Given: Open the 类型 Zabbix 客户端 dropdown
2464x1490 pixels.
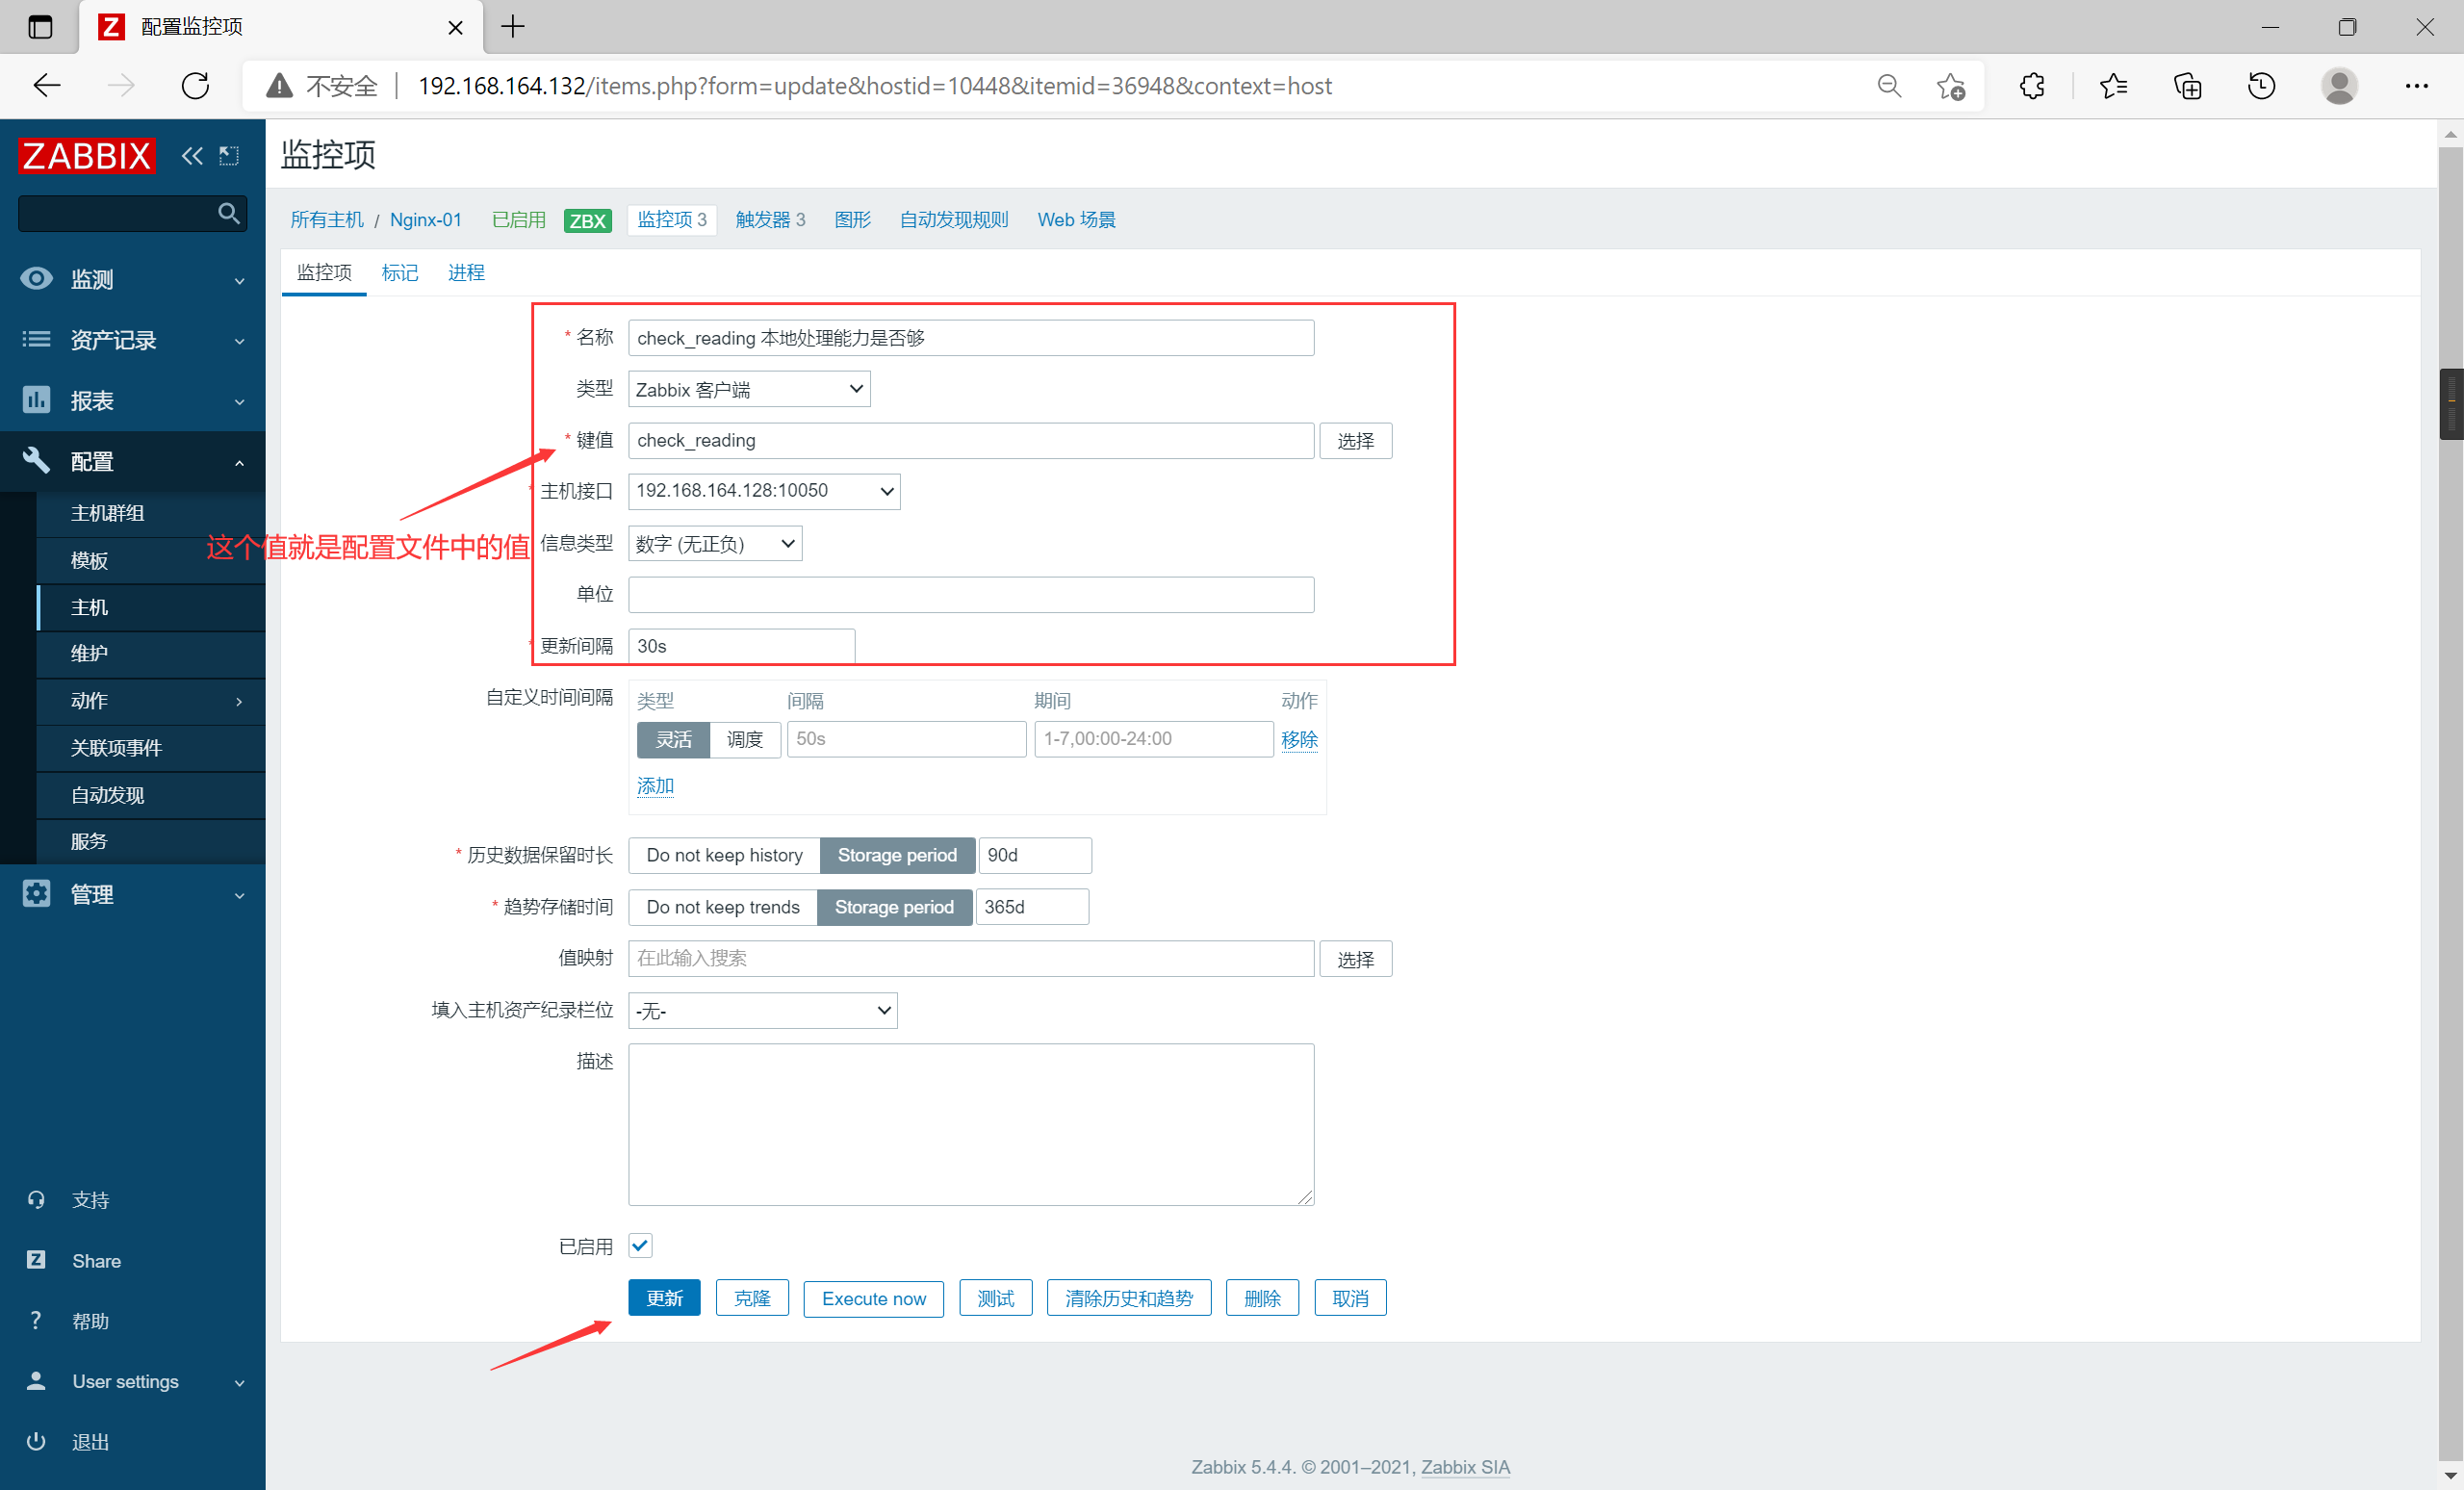Looking at the screenshot, I should coord(748,389).
